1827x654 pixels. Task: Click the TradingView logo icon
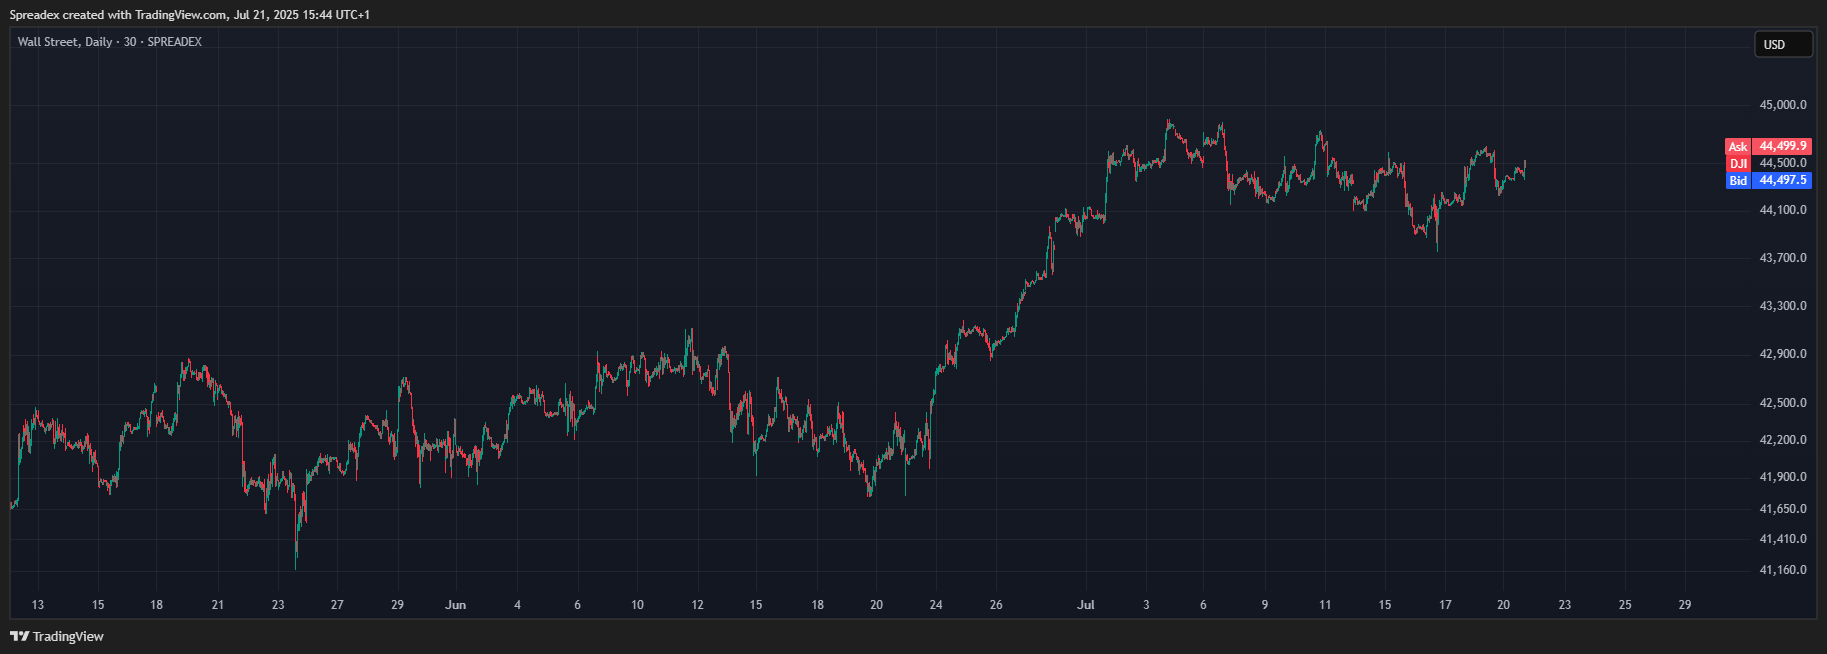[19, 636]
